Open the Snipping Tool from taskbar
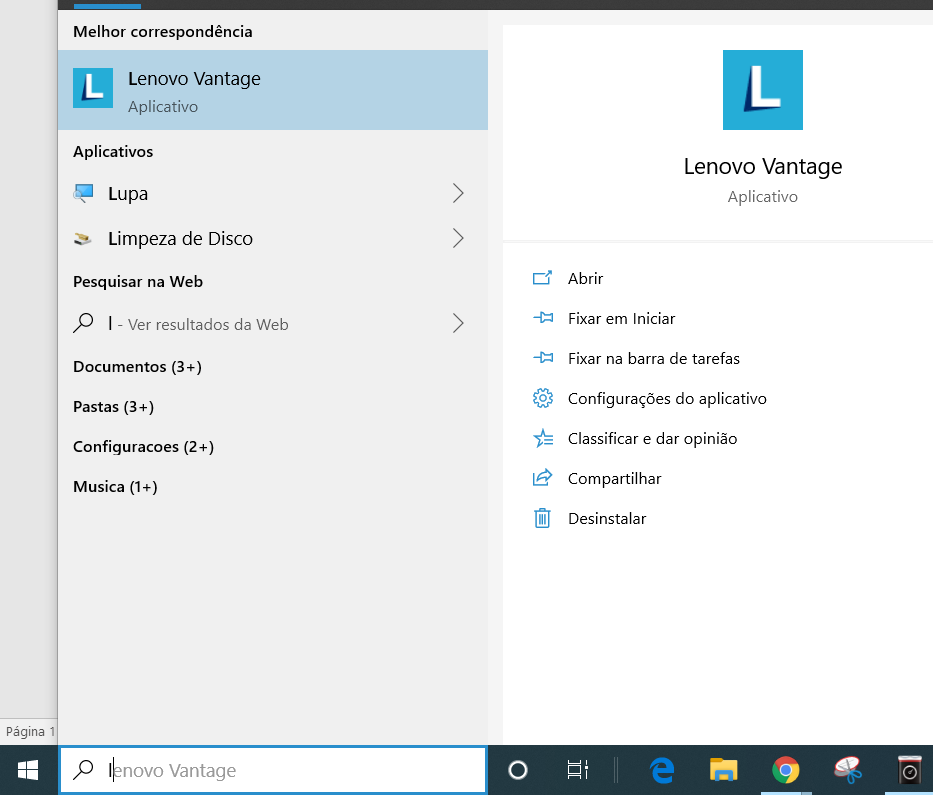933x795 pixels. pos(848,770)
